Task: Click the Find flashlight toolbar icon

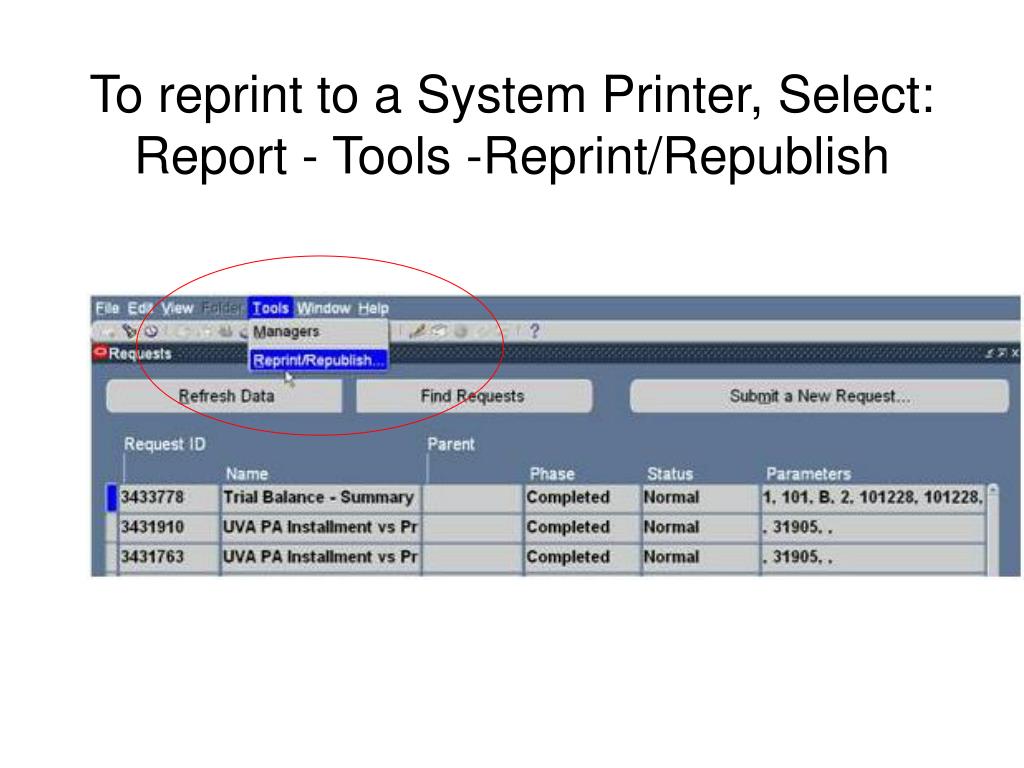Action: [x=129, y=331]
